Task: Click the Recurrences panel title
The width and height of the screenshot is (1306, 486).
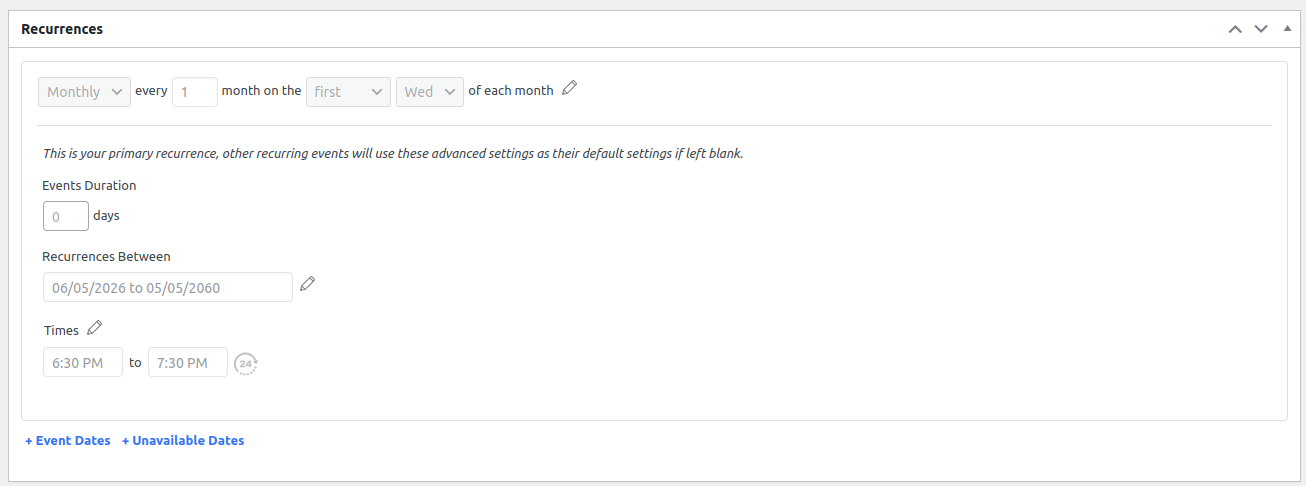Action: click(x=62, y=29)
